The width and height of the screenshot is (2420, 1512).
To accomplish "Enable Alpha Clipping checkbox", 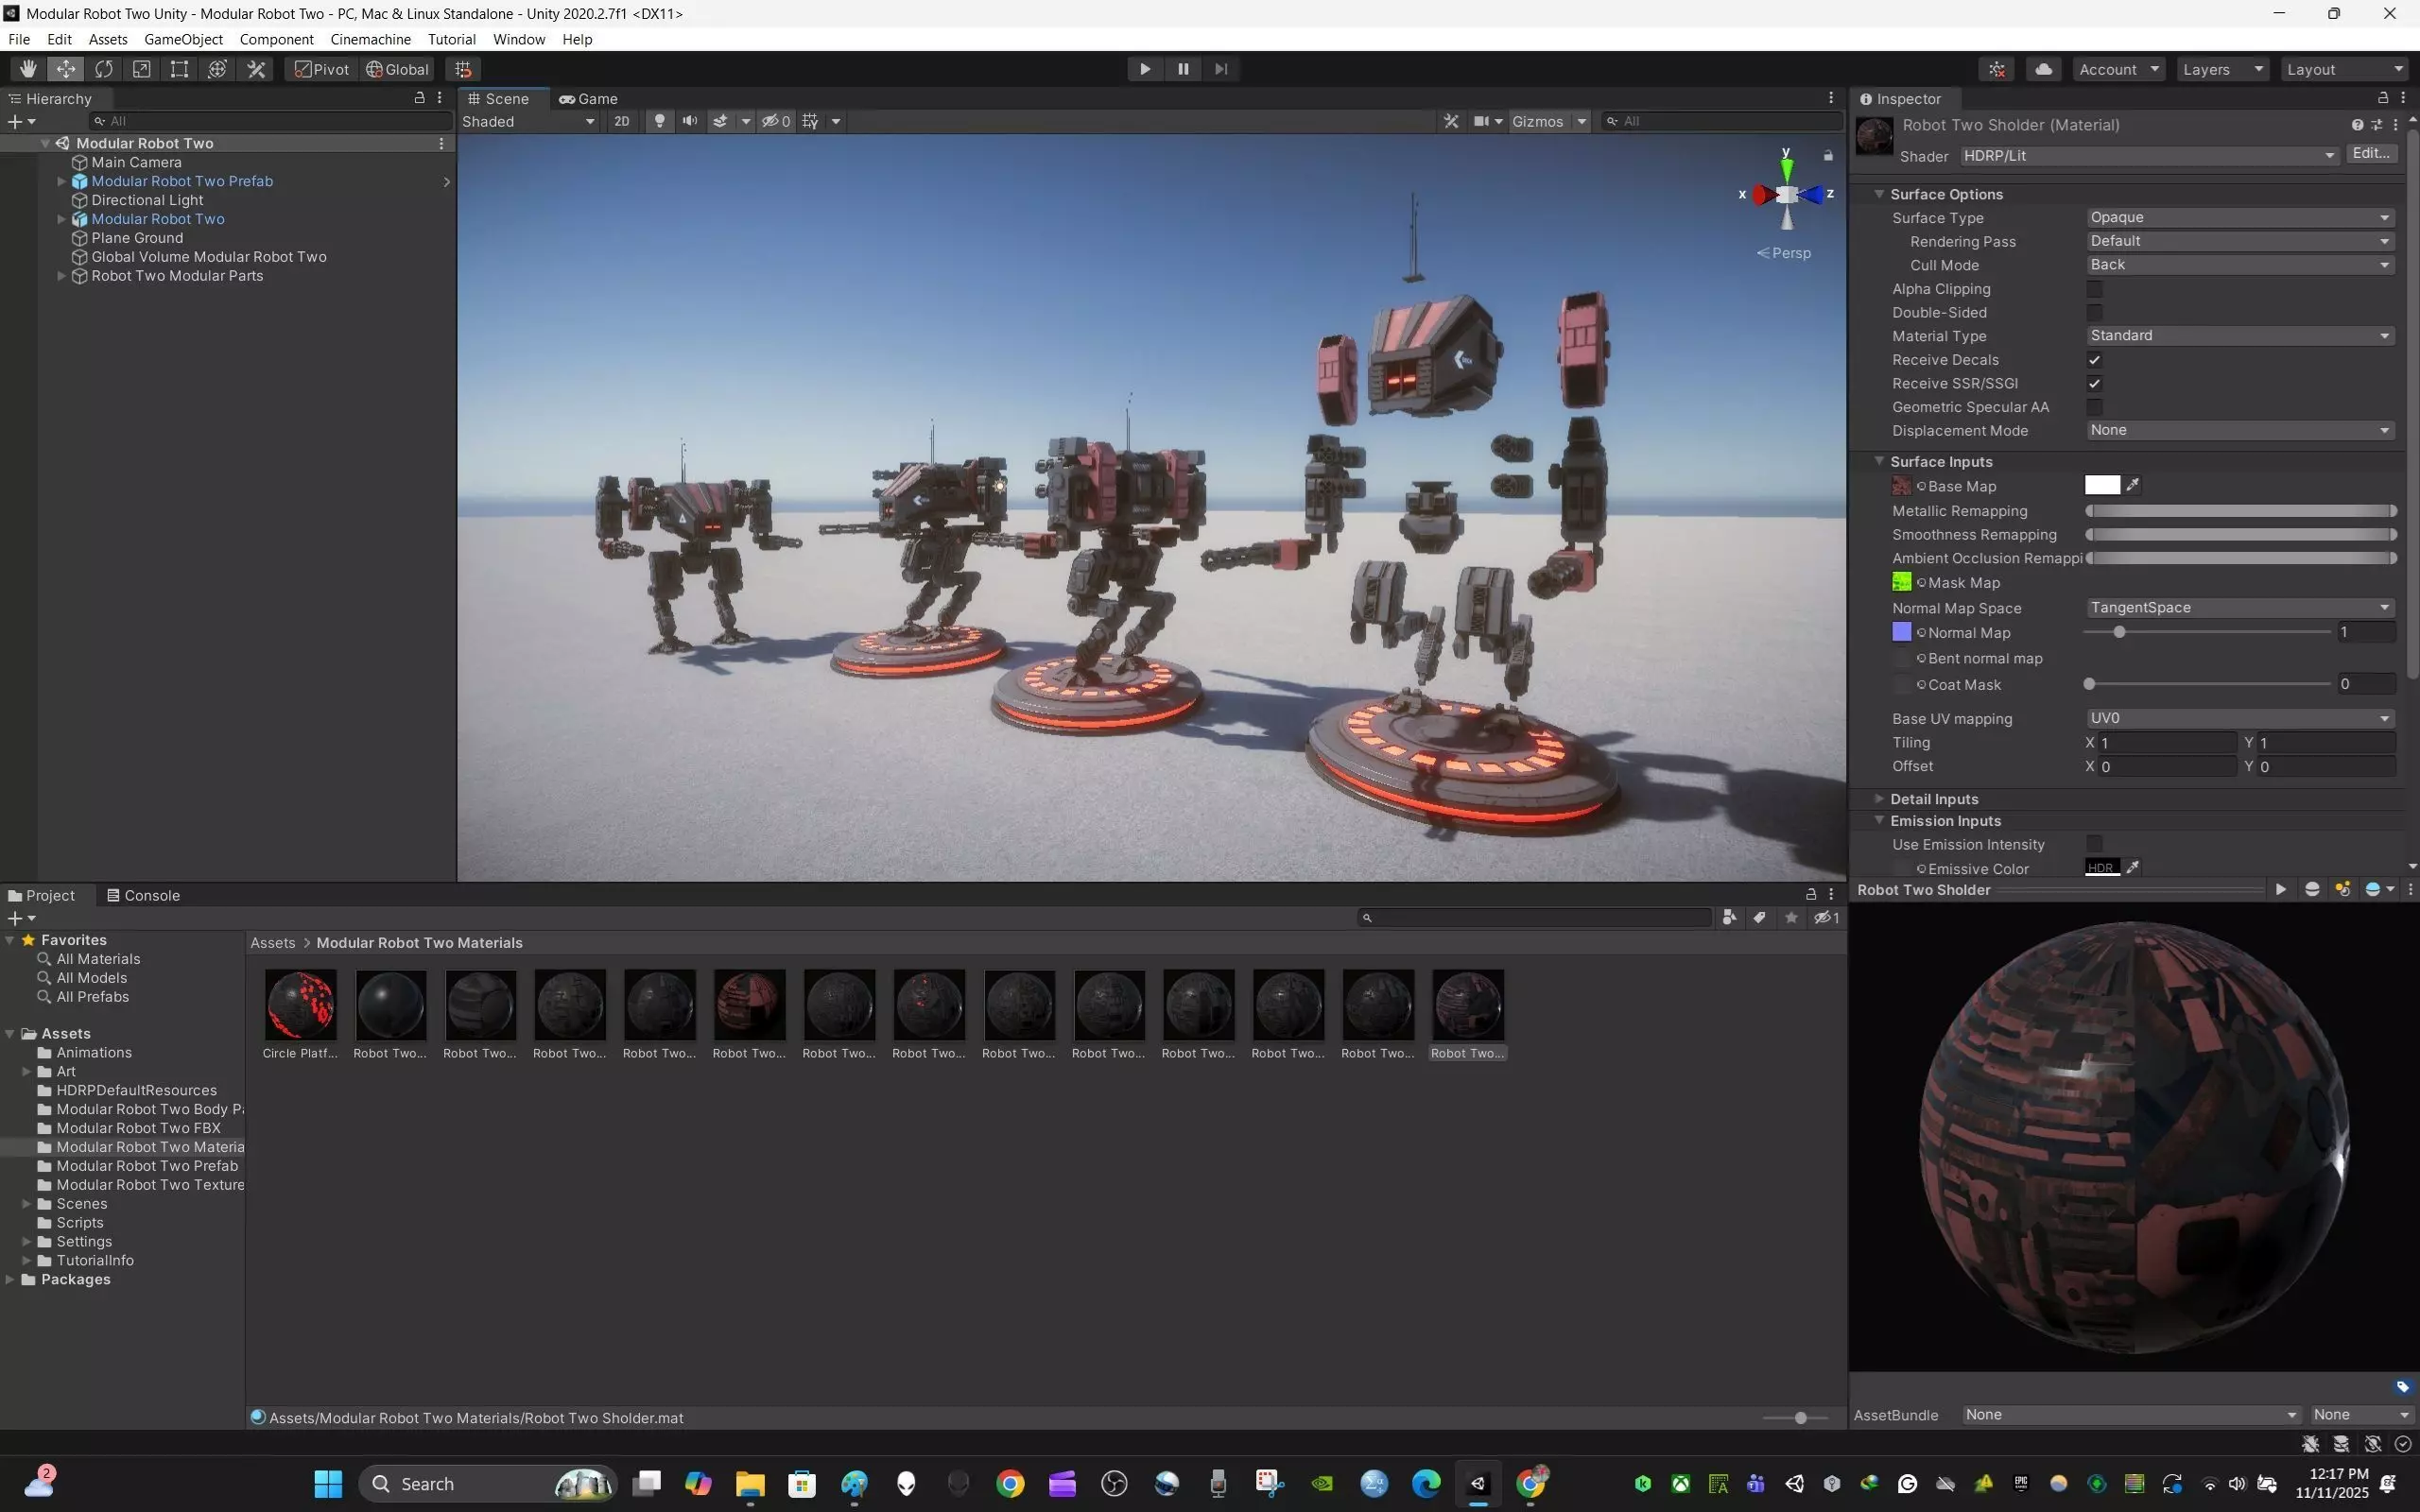I will pos(2095,289).
